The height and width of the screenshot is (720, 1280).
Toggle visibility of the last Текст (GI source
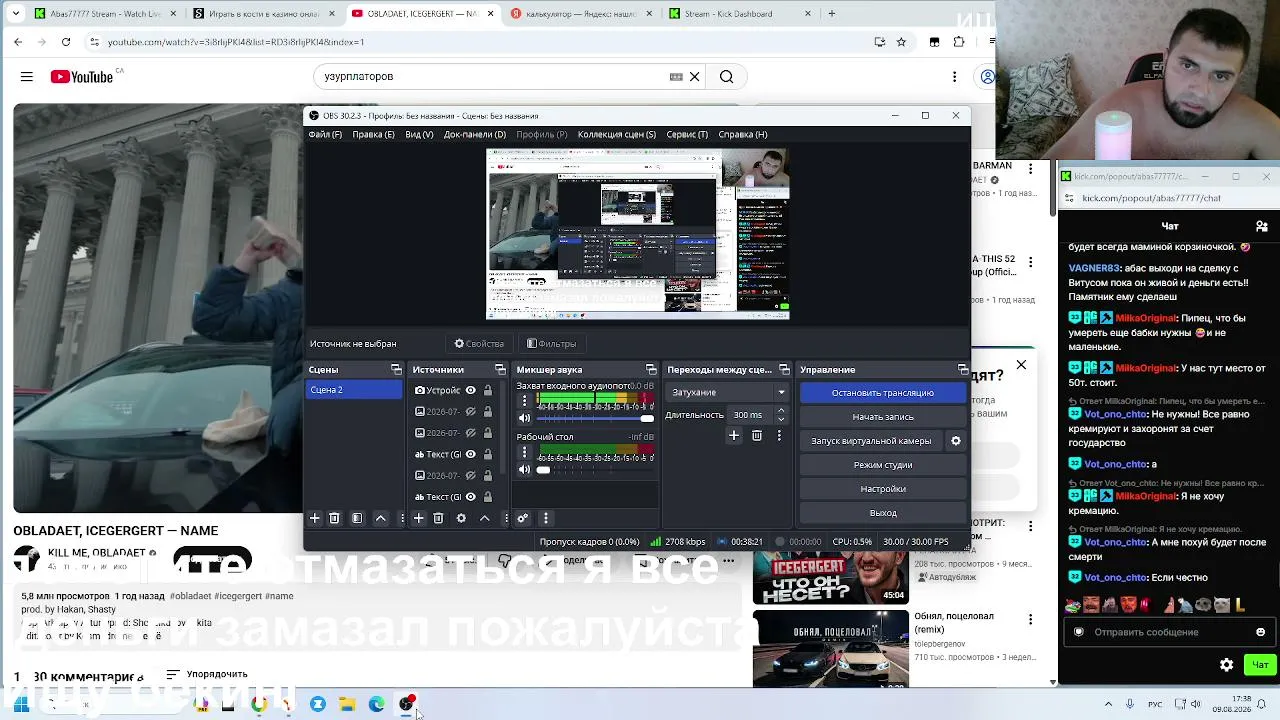pos(471,497)
